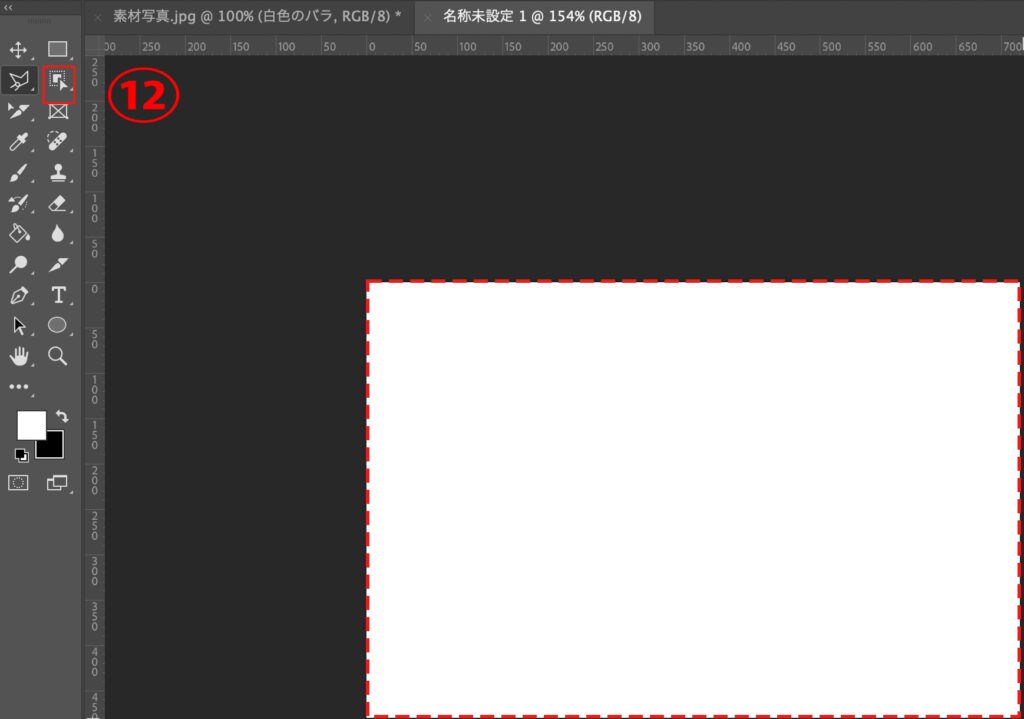Collapse the toolbar with the double-arrow
The width and height of the screenshot is (1024, 719).
click(8, 7)
